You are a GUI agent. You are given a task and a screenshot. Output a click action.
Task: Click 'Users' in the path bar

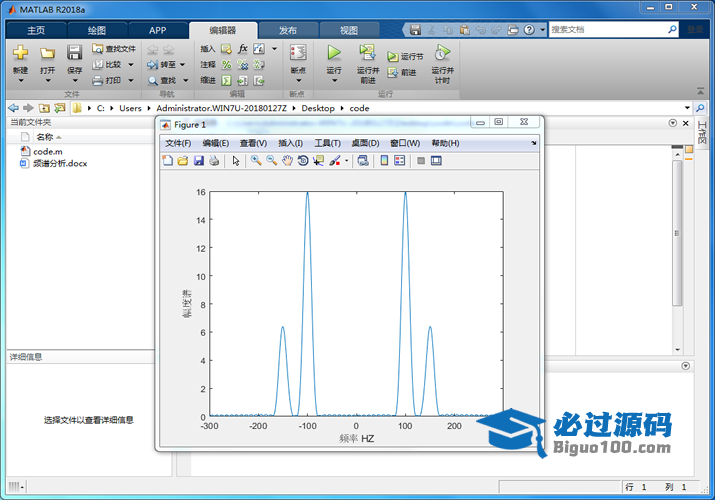tap(130, 108)
